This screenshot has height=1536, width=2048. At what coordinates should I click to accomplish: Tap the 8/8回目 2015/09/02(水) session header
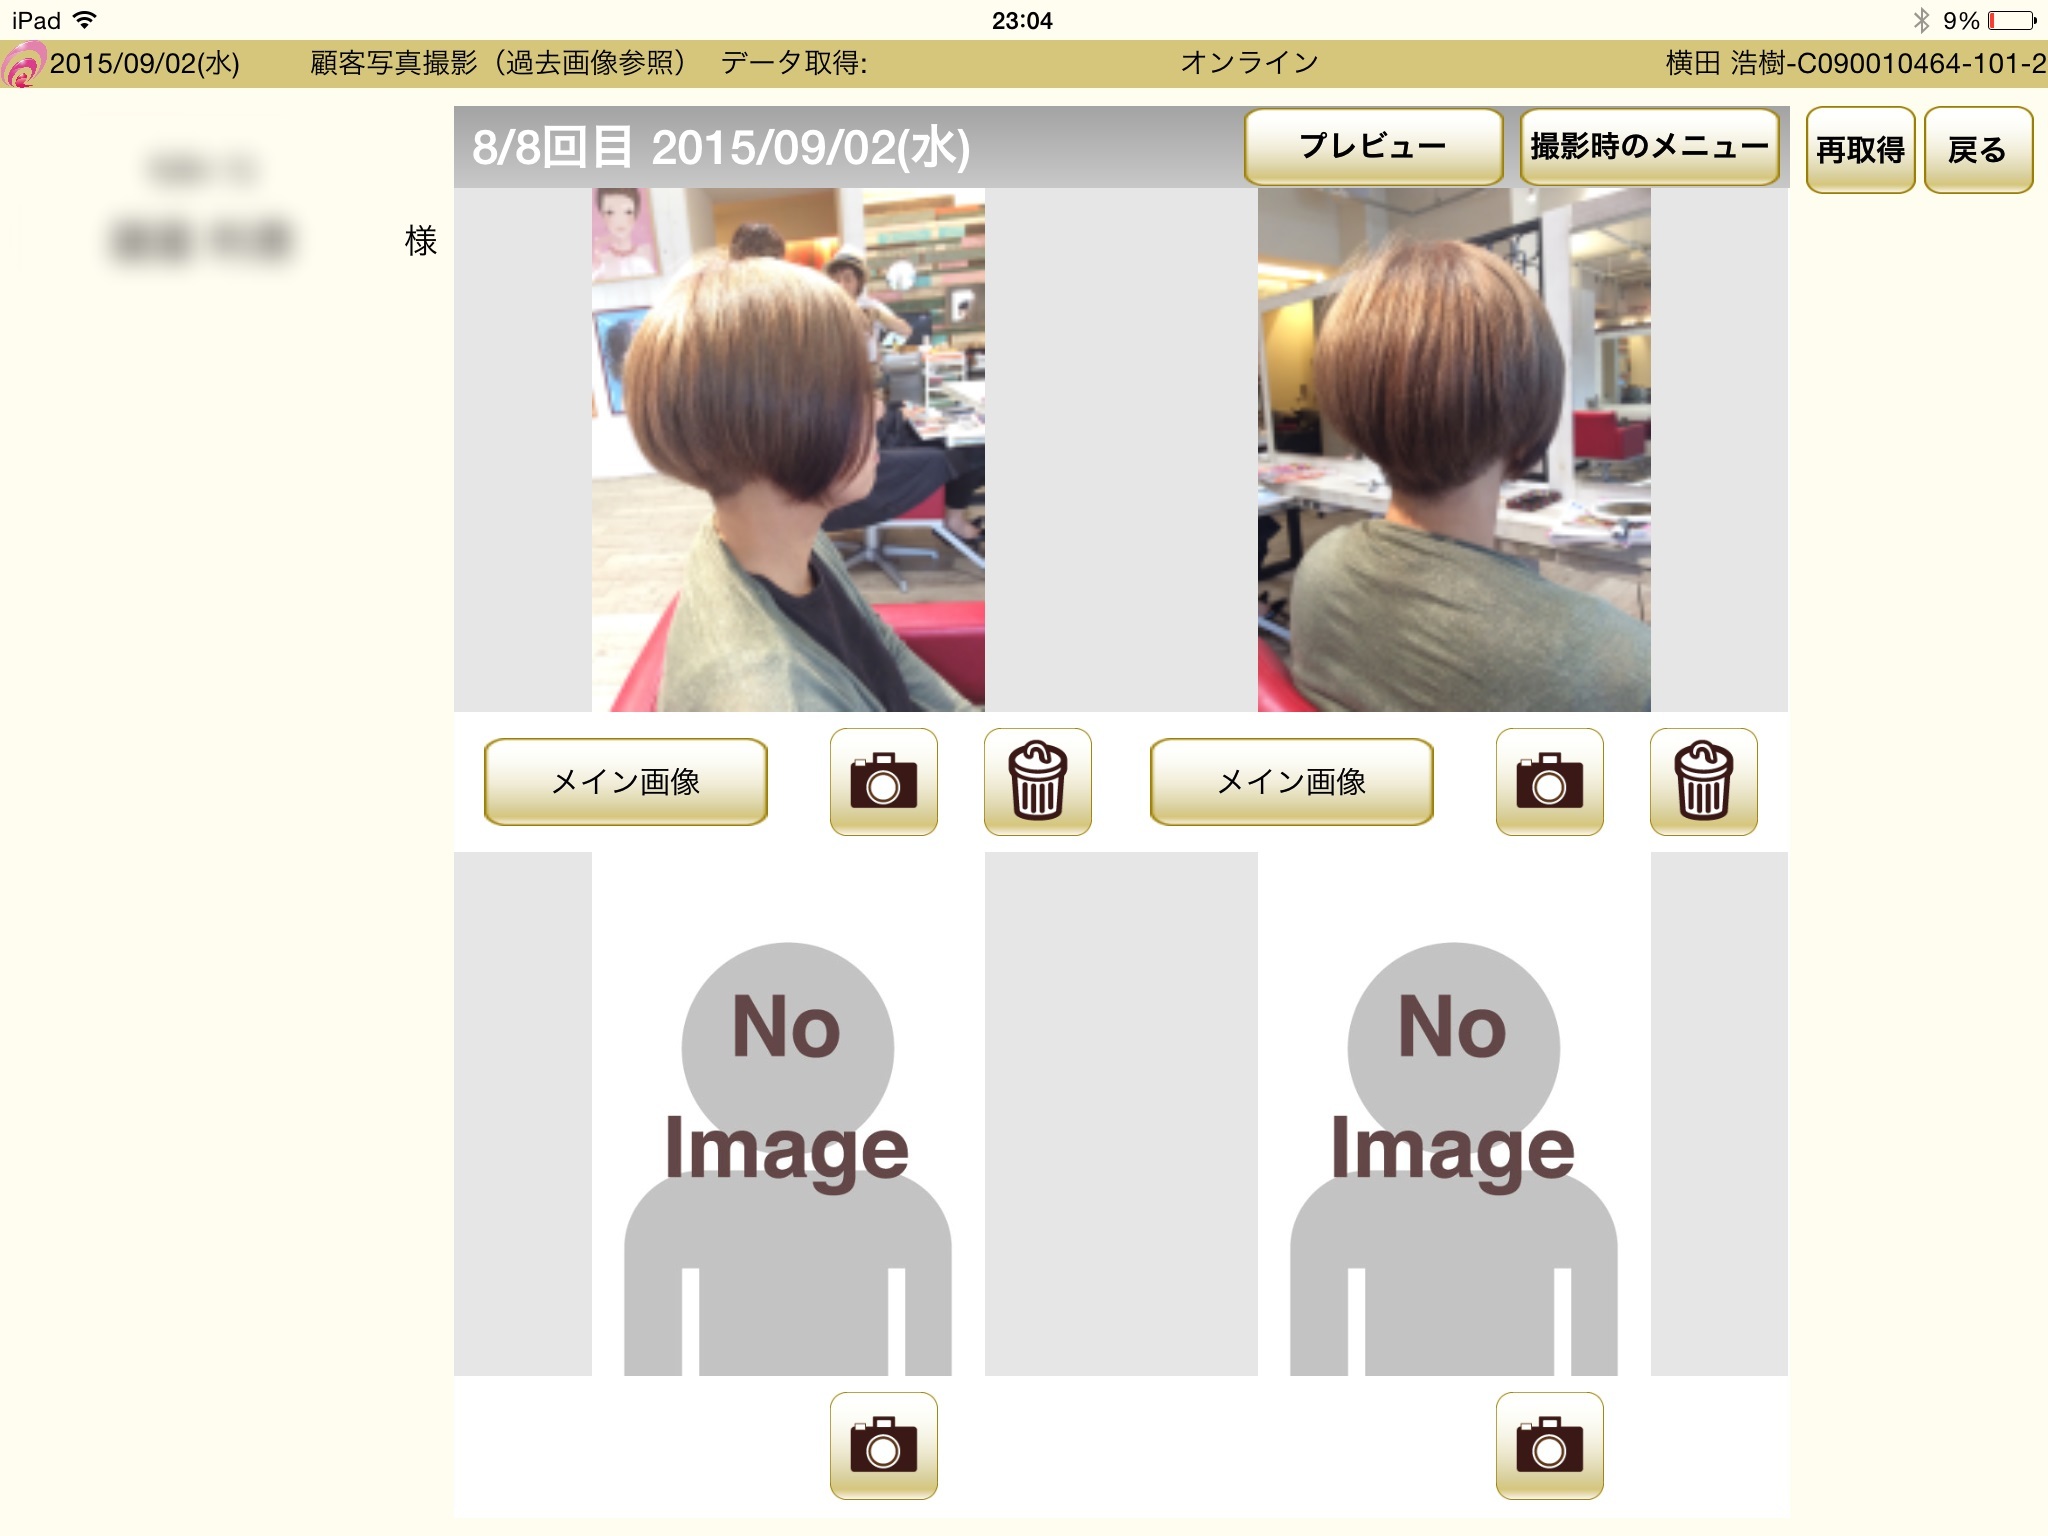[x=721, y=148]
